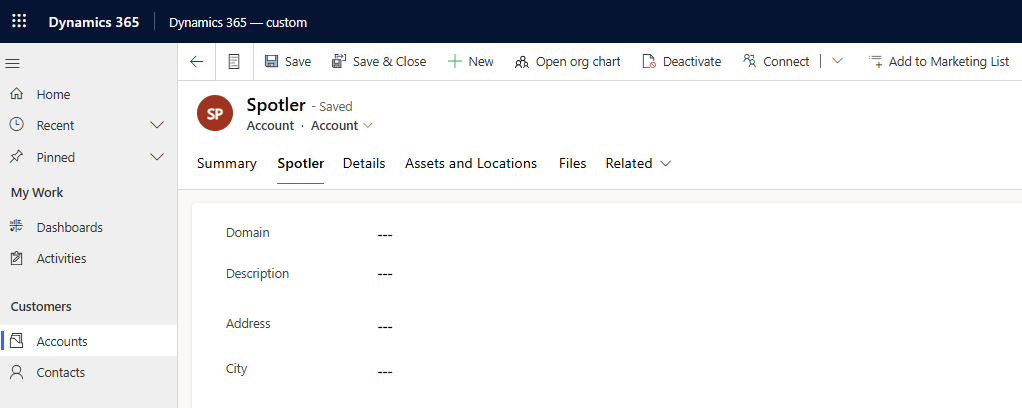1022x408 pixels.
Task: Select Add to Marketing List
Action: [939, 61]
